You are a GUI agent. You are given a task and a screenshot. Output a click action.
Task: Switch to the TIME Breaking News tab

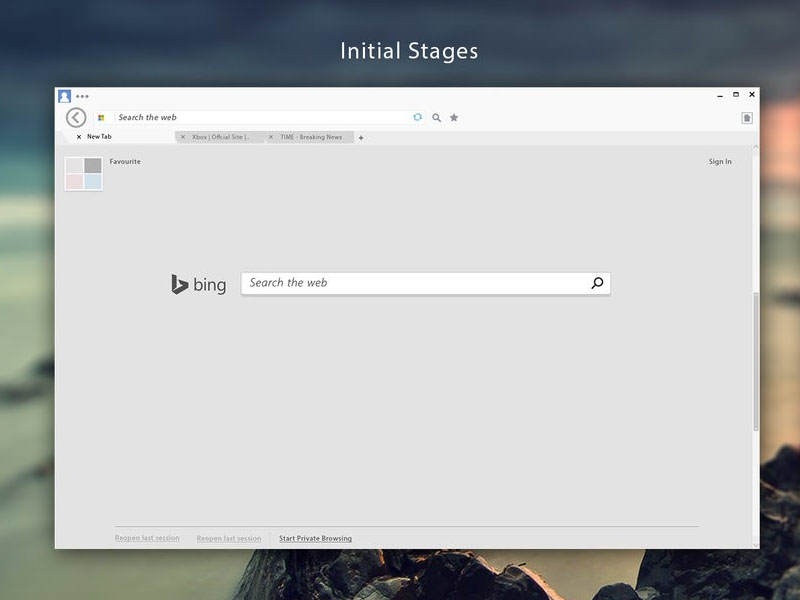coord(311,137)
